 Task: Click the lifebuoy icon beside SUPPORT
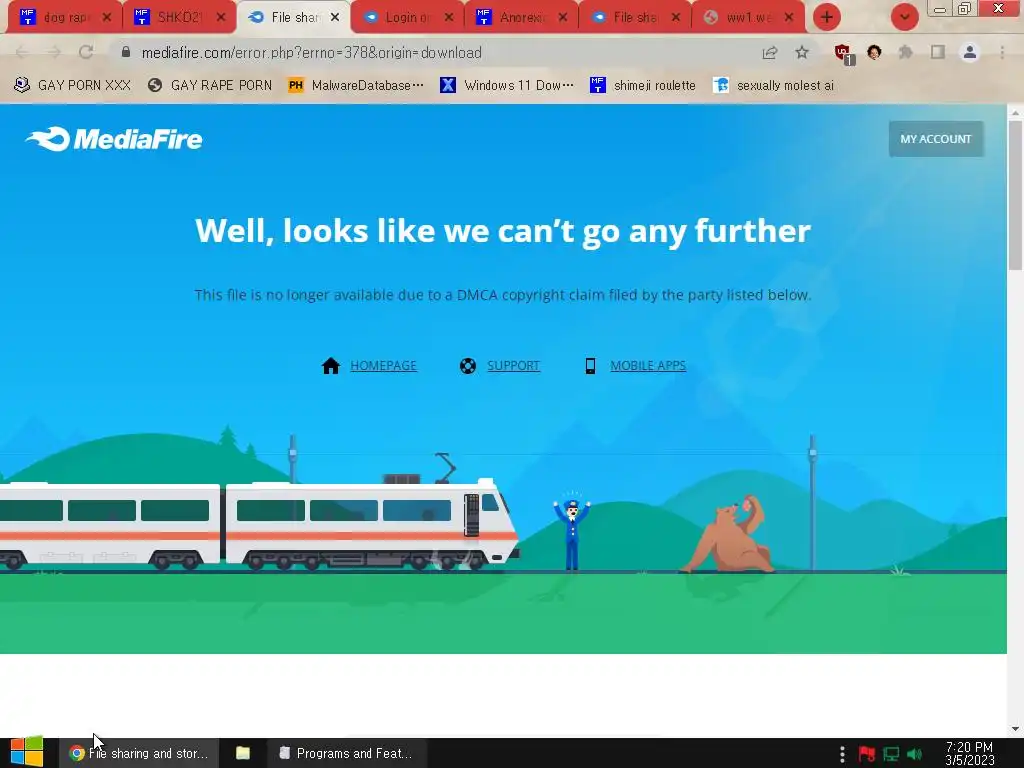click(468, 366)
